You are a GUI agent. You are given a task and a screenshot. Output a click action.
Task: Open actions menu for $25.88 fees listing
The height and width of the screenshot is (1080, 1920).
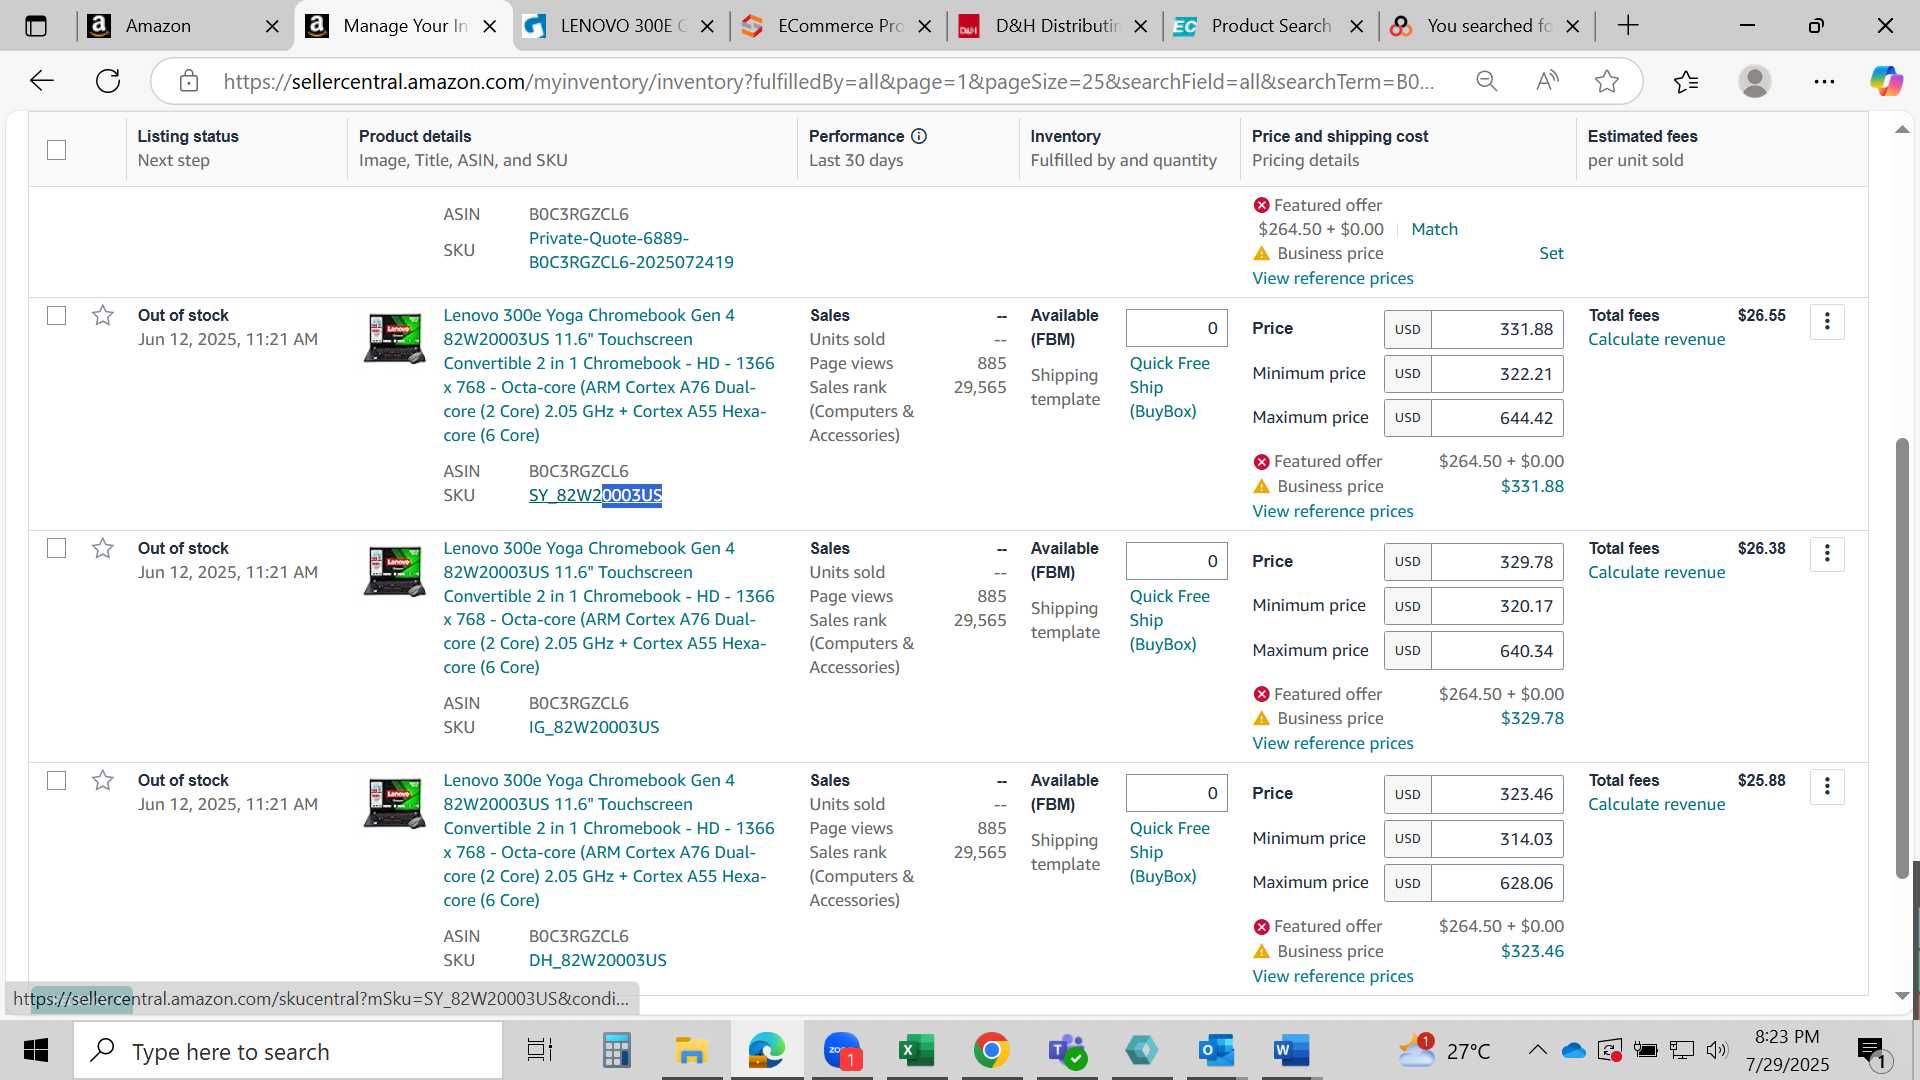(1827, 786)
